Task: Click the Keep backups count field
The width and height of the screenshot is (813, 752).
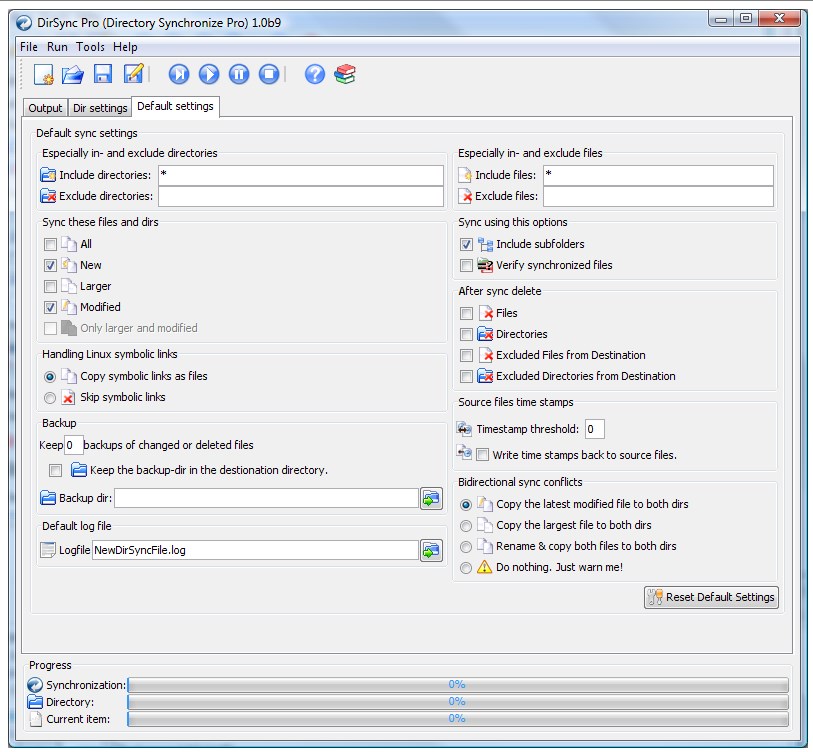Action: coord(73,445)
